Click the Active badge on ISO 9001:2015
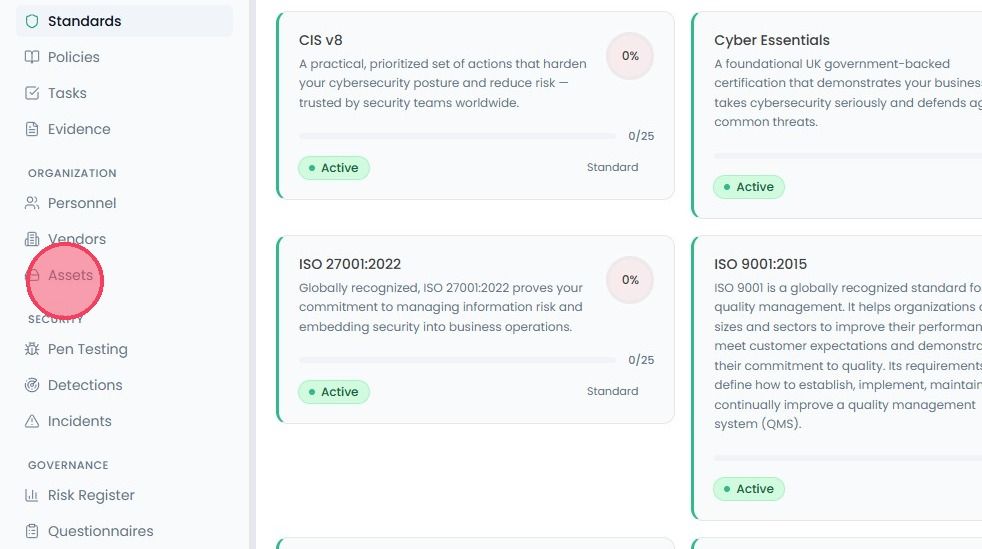Screen dimensions: 982x549 [749, 489]
